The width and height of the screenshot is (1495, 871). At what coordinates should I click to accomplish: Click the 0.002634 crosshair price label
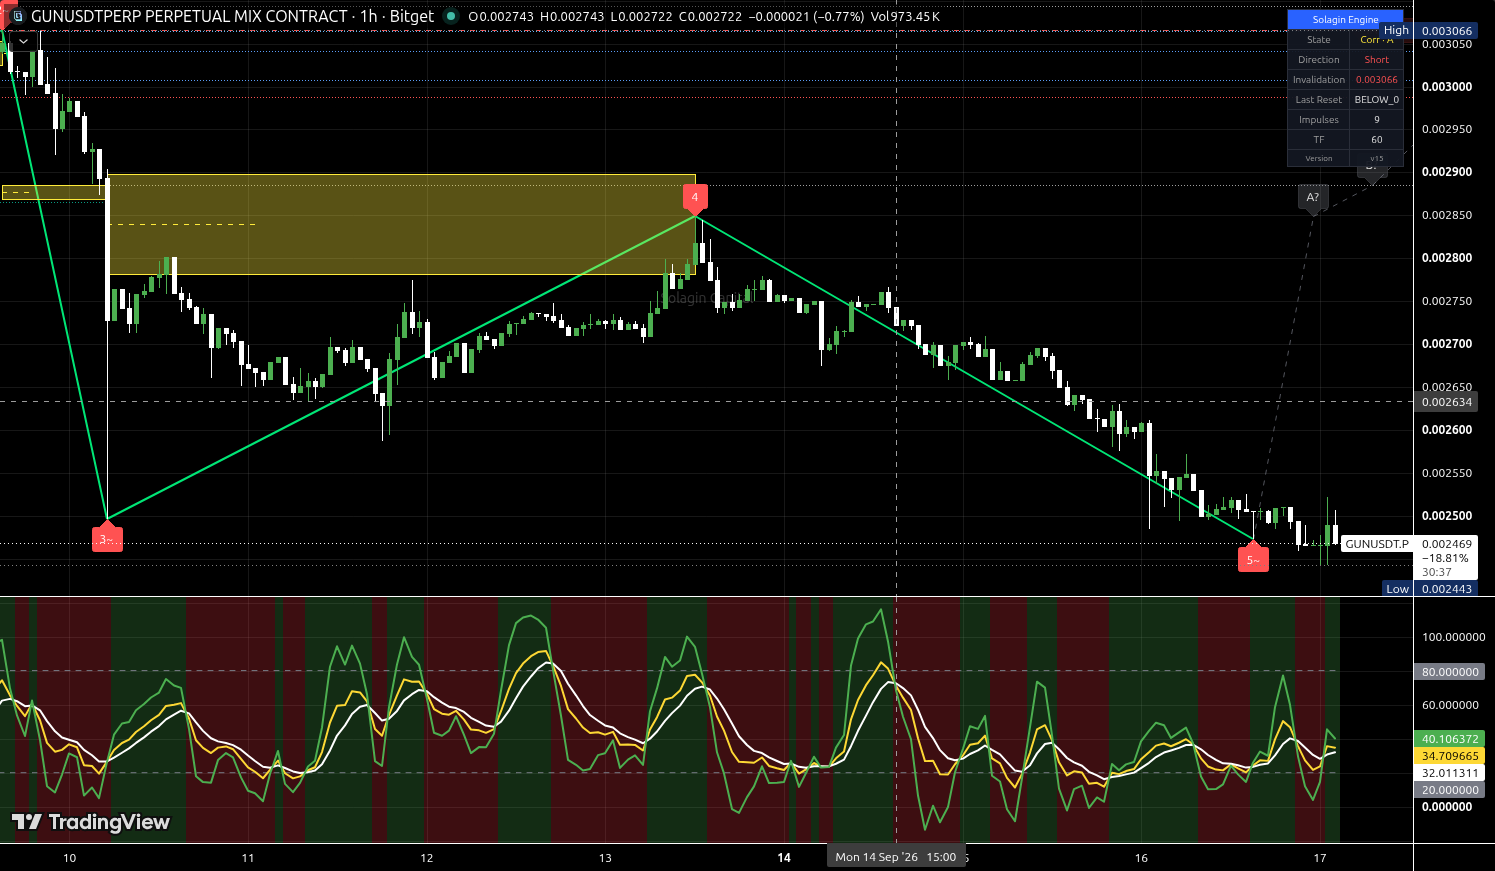pos(1446,402)
